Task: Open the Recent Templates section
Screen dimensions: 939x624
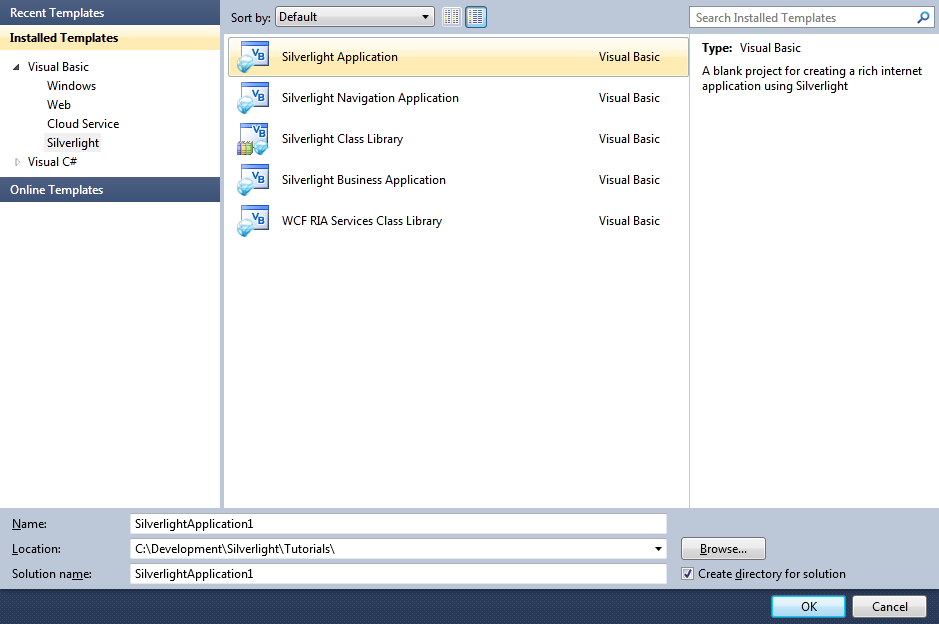Action: click(x=110, y=13)
